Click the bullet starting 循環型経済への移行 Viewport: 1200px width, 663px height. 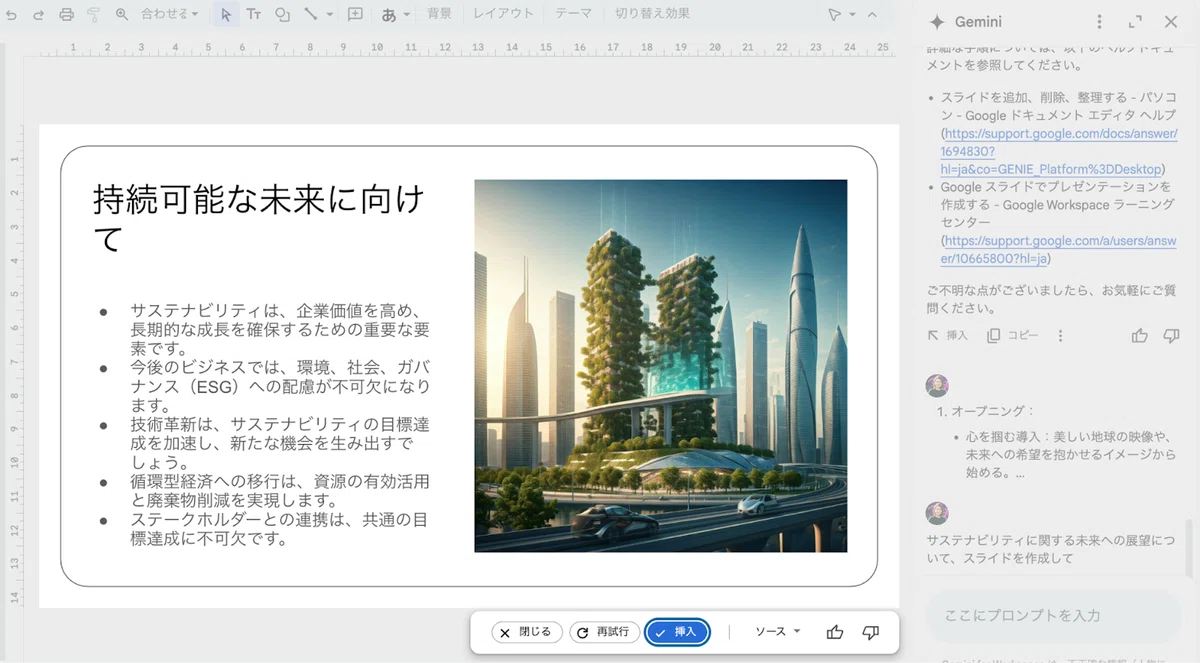(281, 491)
